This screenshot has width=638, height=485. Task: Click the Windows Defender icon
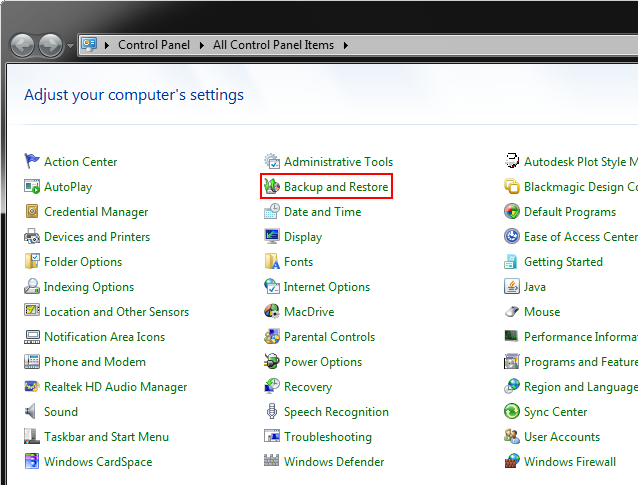272,462
